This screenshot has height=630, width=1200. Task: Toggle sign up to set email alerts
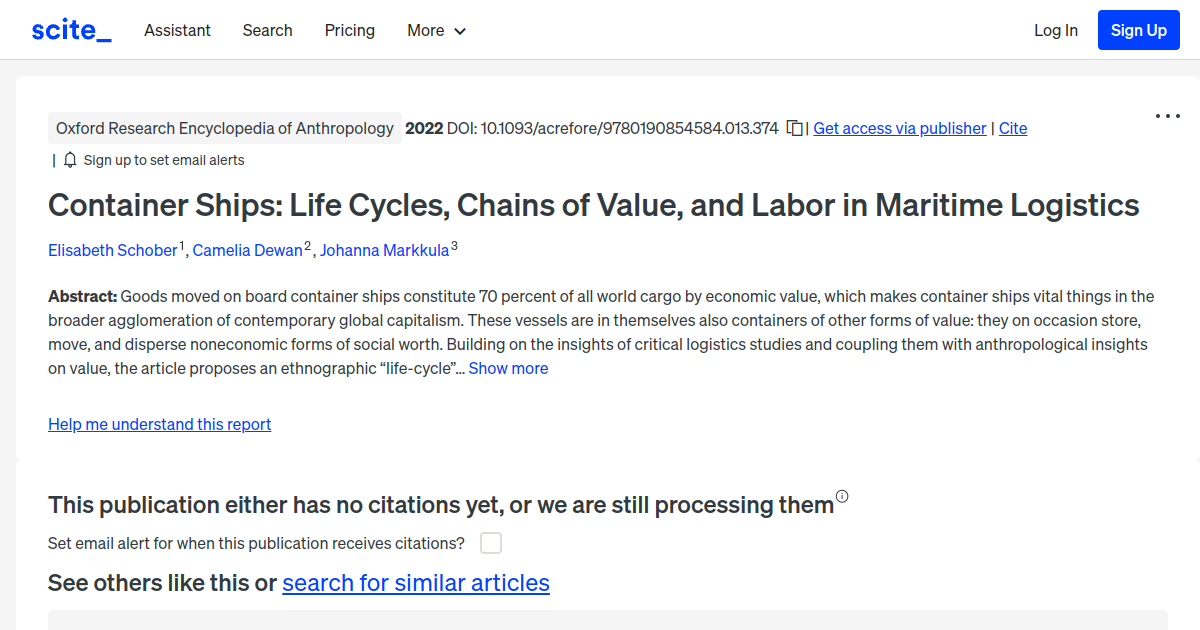(x=164, y=159)
